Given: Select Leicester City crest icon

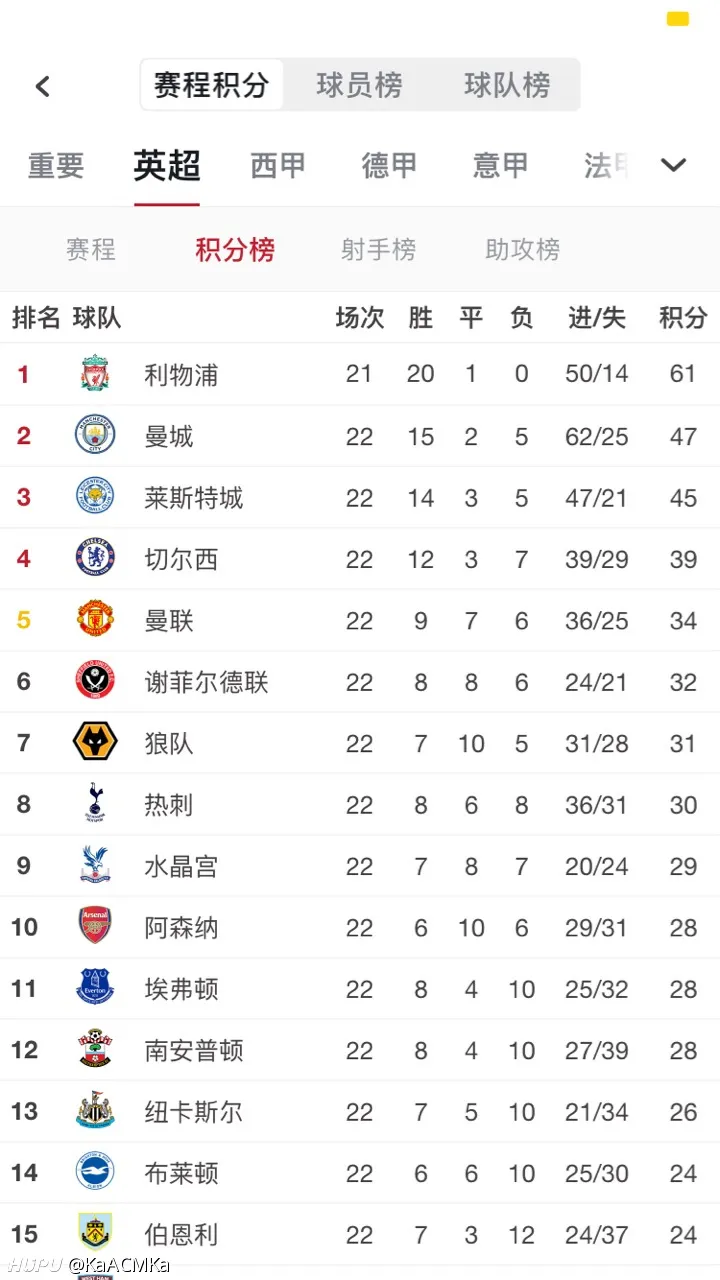Looking at the screenshot, I should [95, 497].
